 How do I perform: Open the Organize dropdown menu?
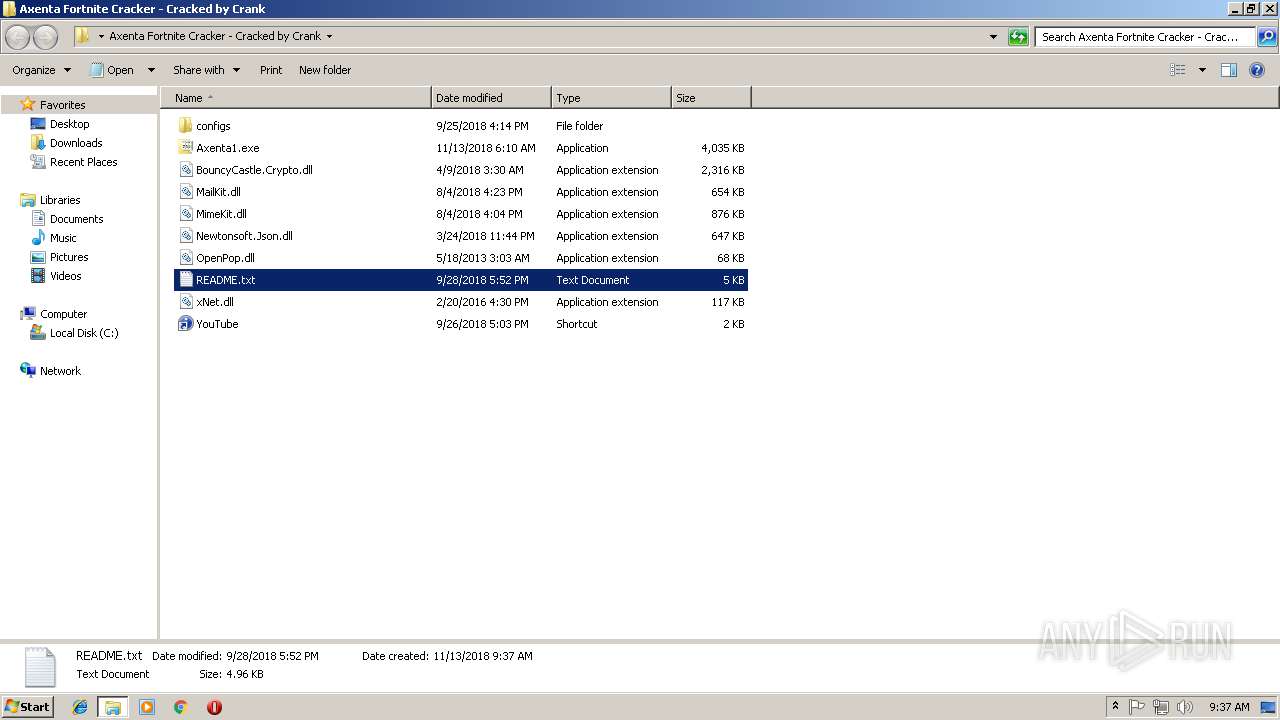42,70
